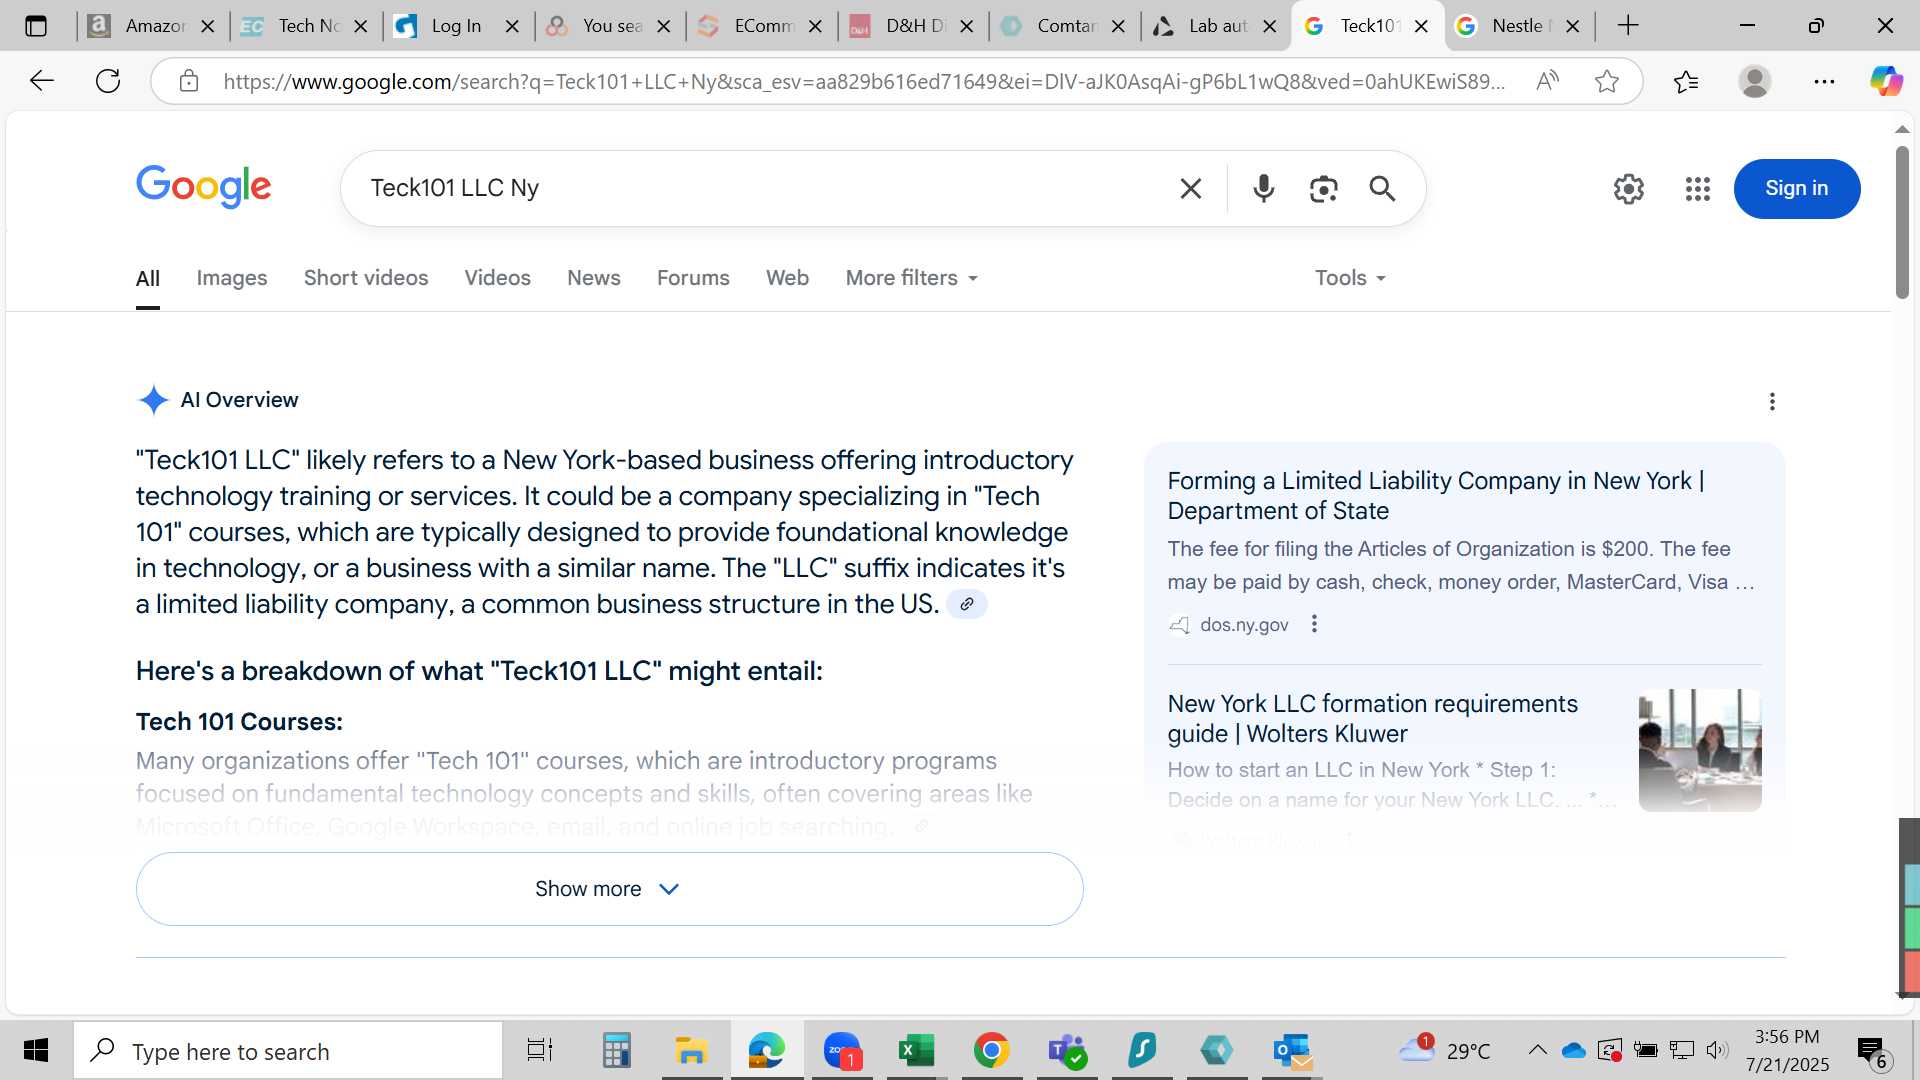View site information lock icon
Viewport: 1920px width, 1080px height.
tap(189, 81)
